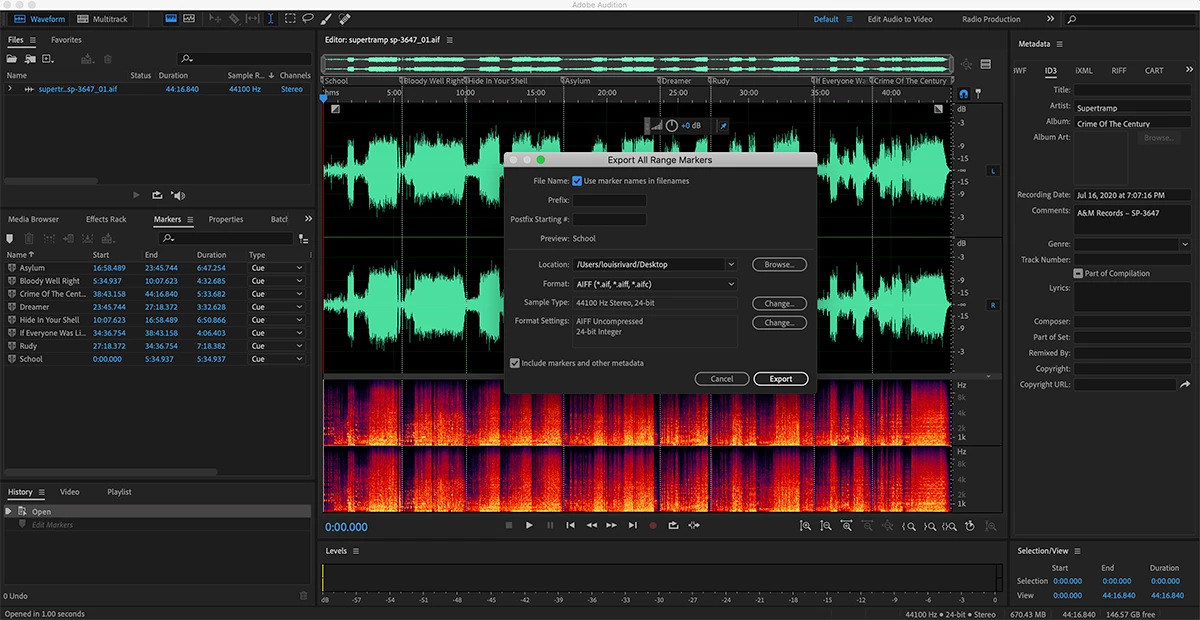Click the New File icon in Files panel

tap(48, 59)
